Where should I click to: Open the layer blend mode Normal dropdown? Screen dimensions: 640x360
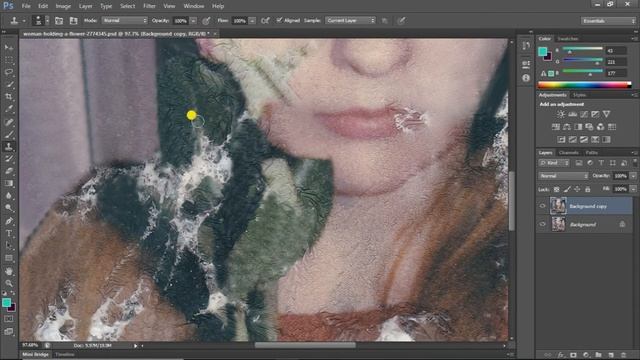point(563,176)
